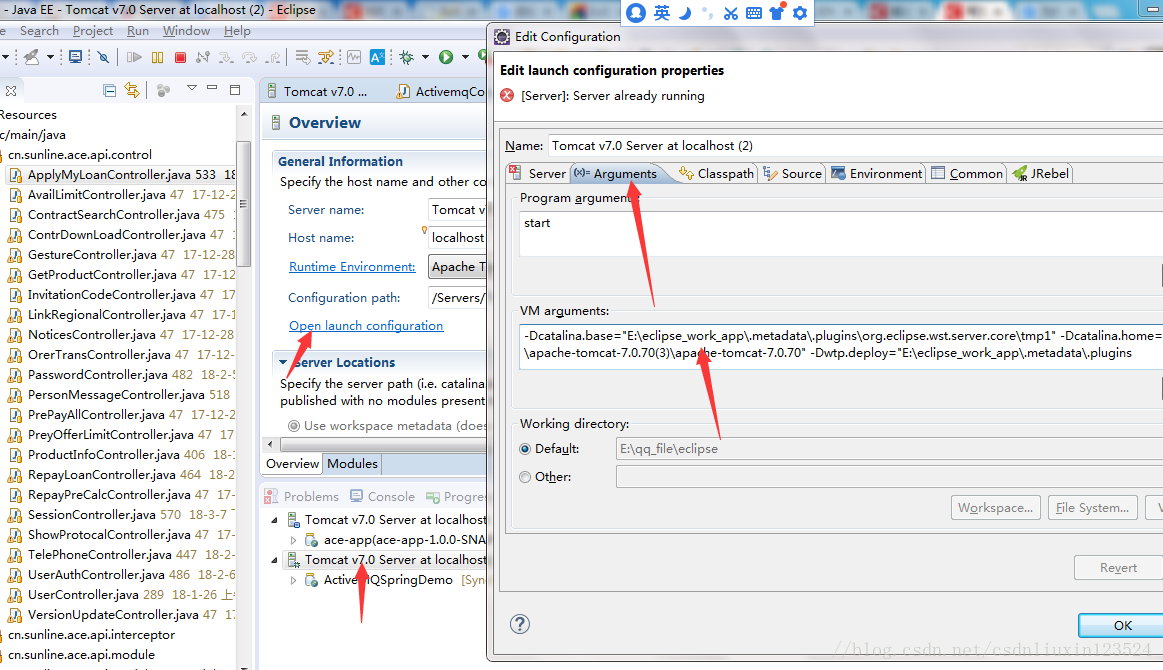Image resolution: width=1163 pixels, height=670 pixels.
Task: Click the keyboard icon in the IME toolbar
Action: click(x=754, y=13)
